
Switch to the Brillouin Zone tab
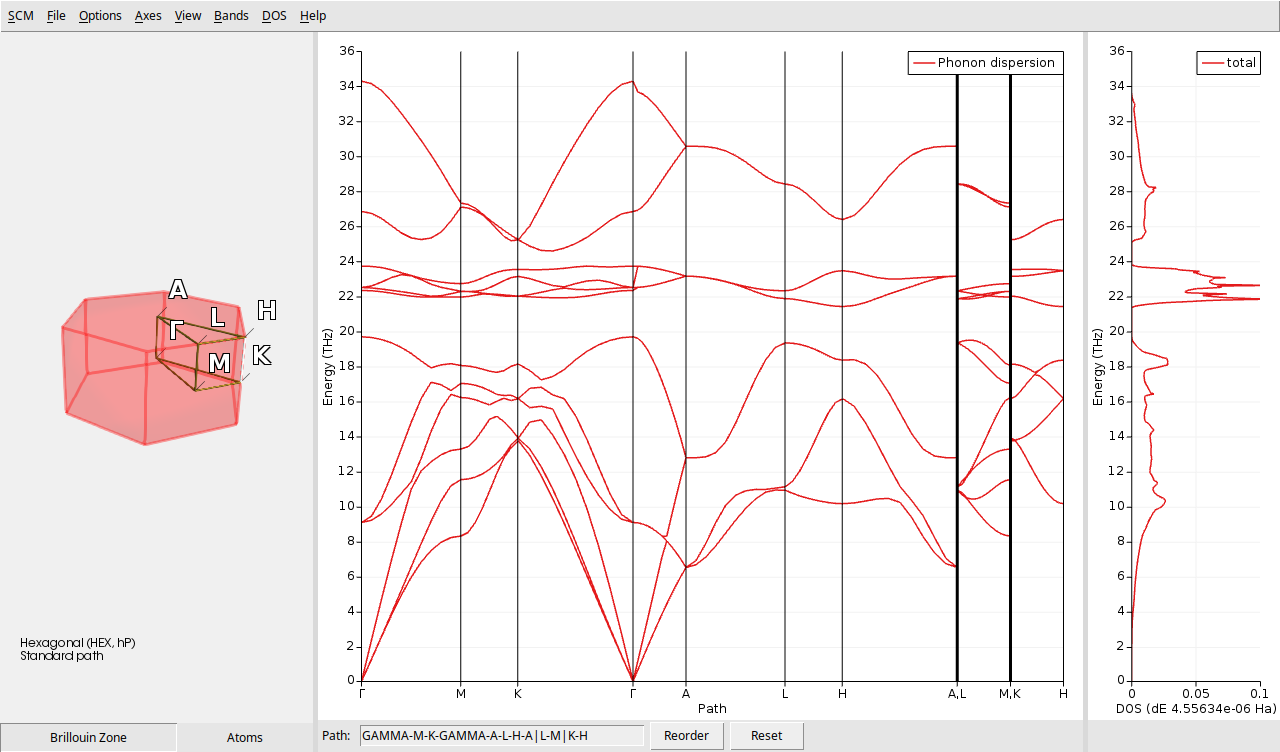click(x=88, y=737)
